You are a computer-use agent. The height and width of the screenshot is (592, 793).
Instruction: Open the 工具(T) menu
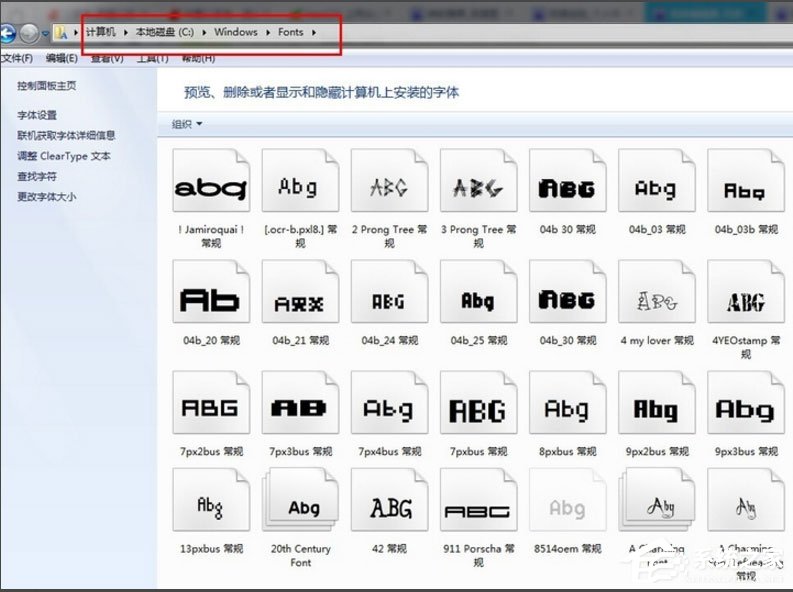pos(152,58)
